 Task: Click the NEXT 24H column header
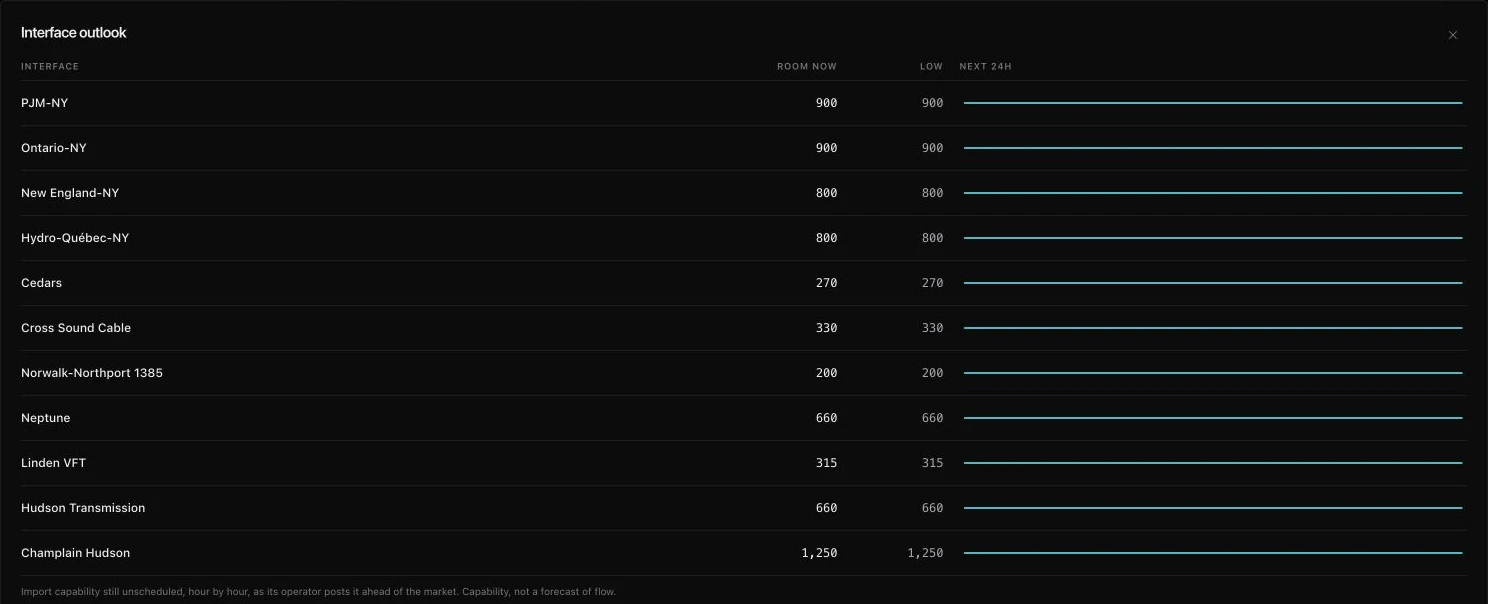[986, 67]
